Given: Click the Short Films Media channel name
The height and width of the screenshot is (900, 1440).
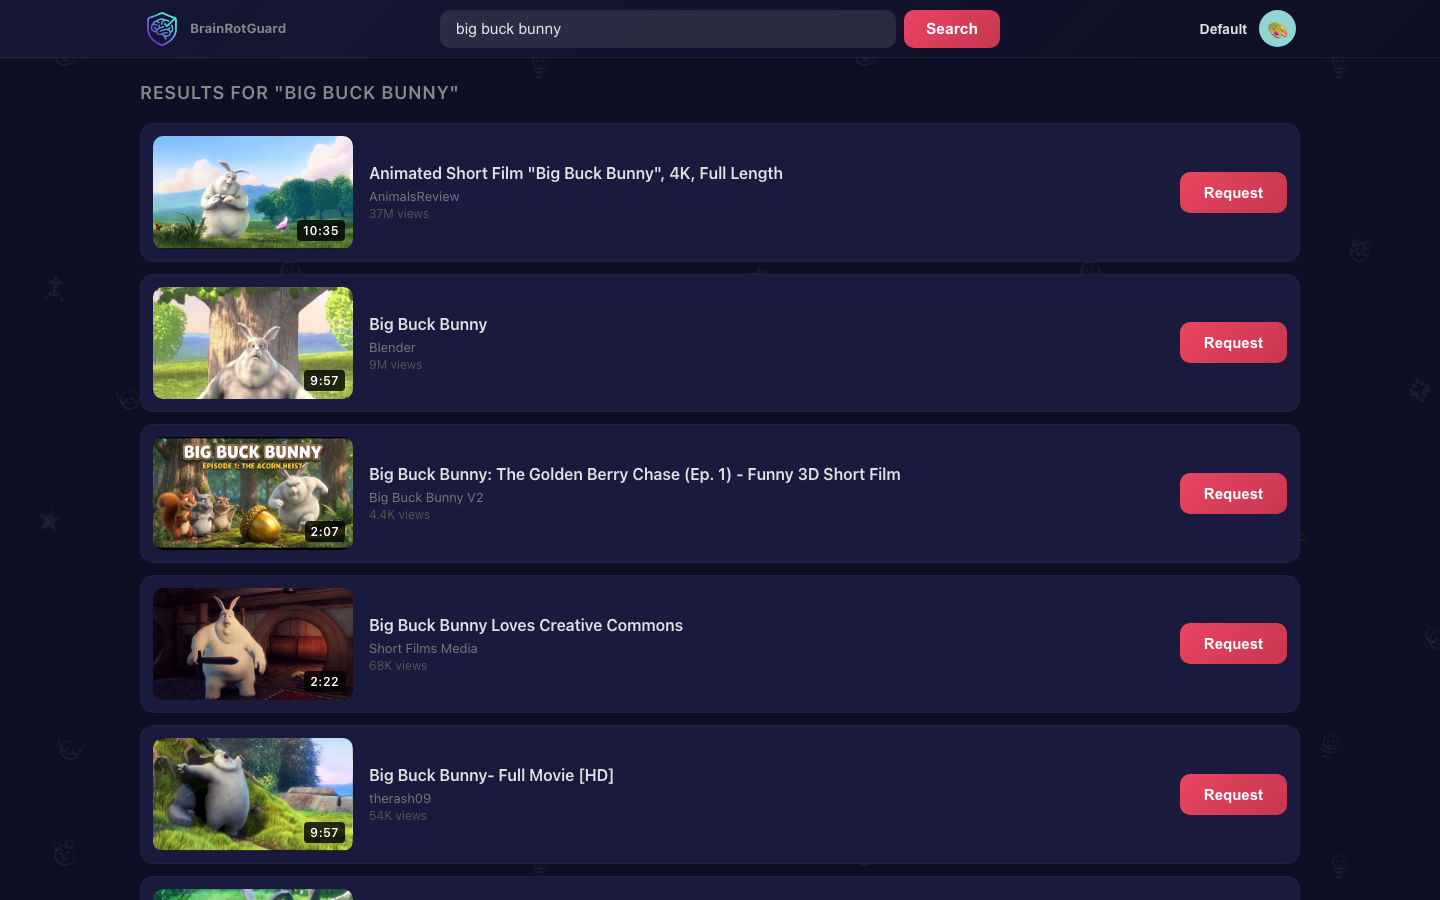Looking at the screenshot, I should (x=423, y=649).
